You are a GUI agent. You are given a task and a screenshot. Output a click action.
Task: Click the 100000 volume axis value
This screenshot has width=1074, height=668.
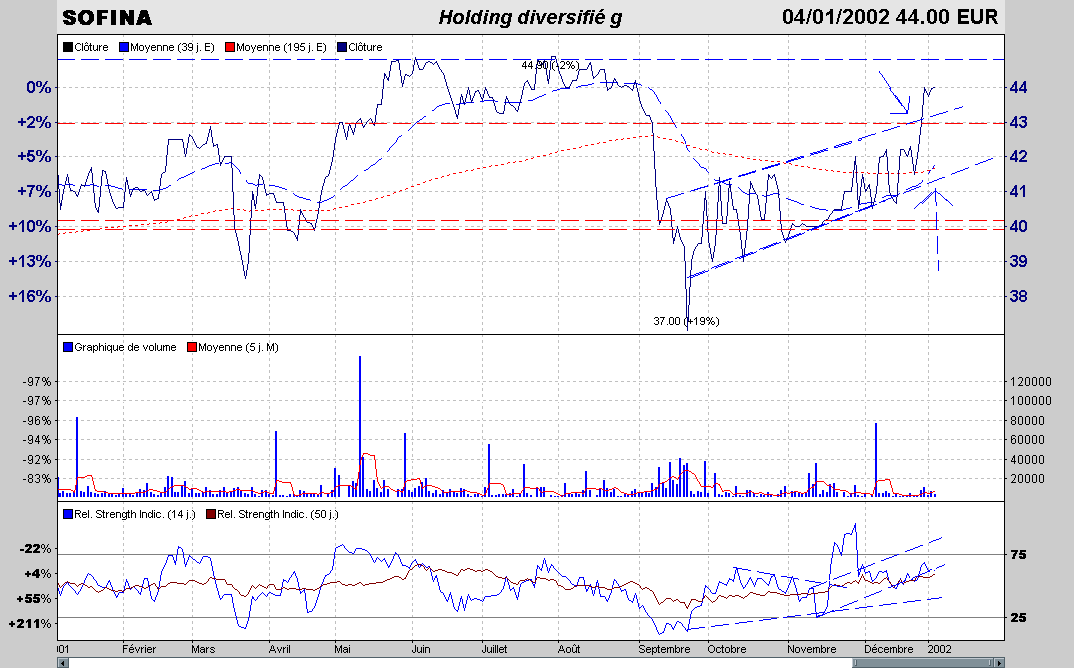pos(1030,401)
